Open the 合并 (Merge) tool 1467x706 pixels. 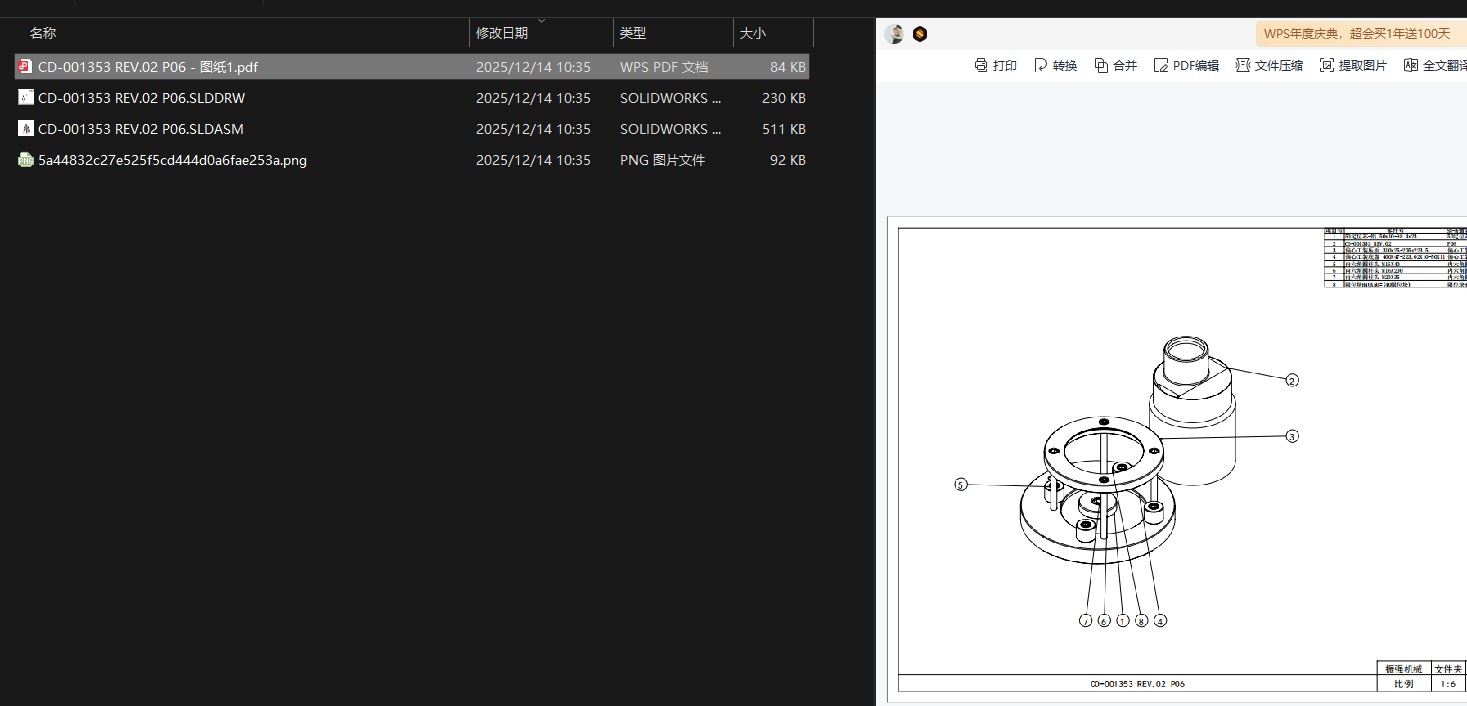(1115, 64)
